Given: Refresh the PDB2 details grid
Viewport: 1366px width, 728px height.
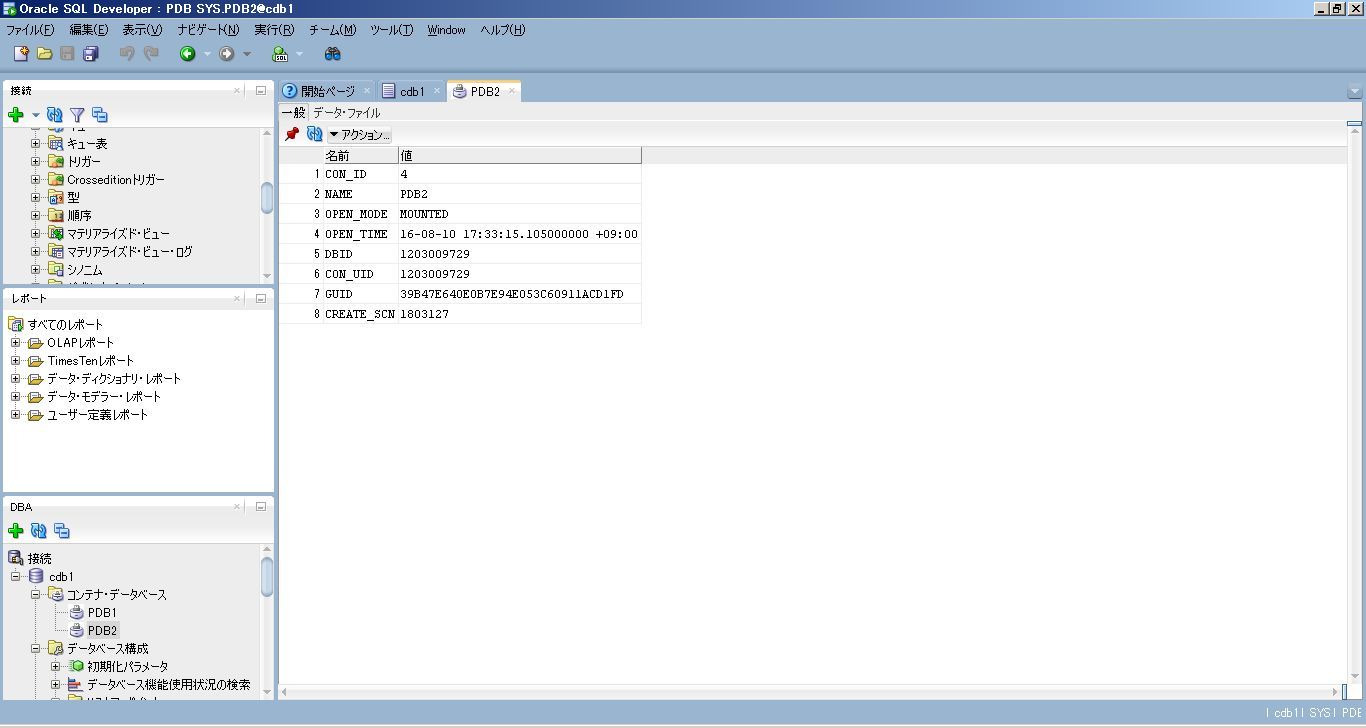Looking at the screenshot, I should coord(314,134).
